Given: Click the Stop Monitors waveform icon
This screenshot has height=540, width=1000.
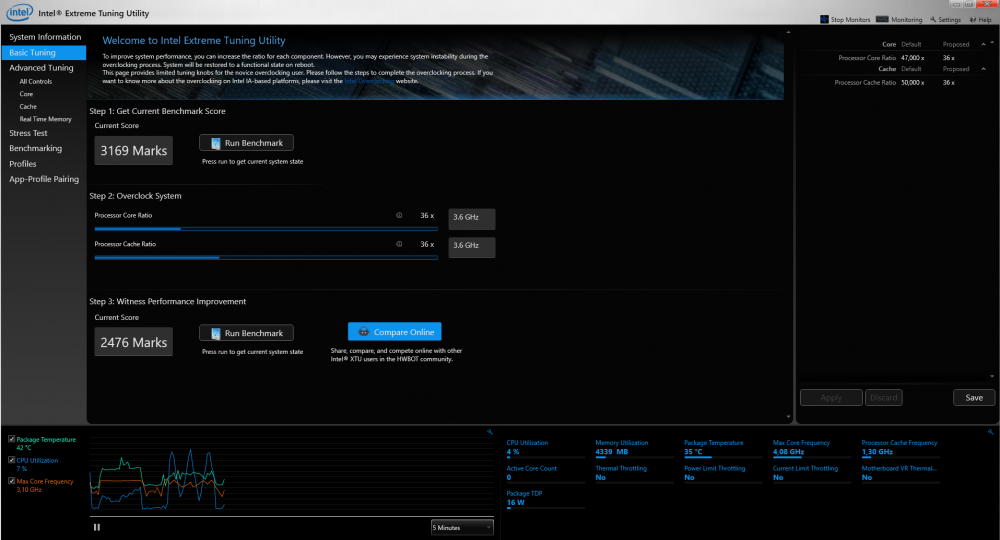Looking at the screenshot, I should point(824,20).
